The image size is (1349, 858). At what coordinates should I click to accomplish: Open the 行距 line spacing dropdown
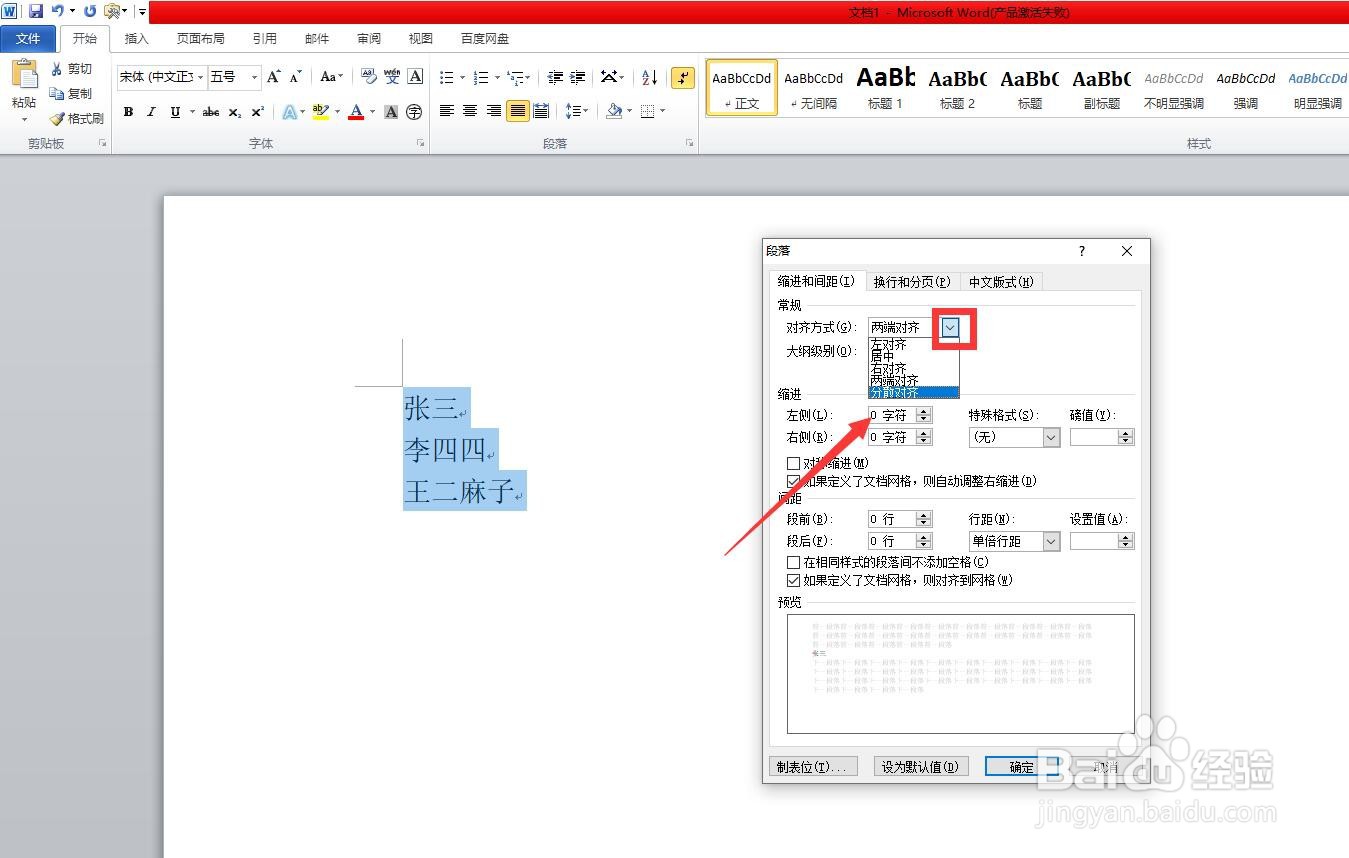tap(1049, 540)
